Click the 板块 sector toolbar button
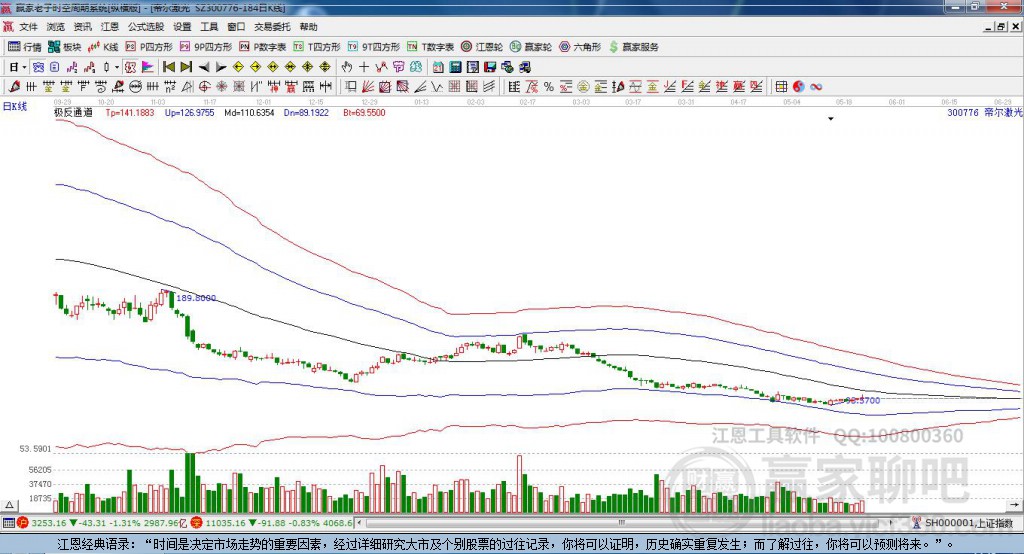1024x554 pixels. 65,47
